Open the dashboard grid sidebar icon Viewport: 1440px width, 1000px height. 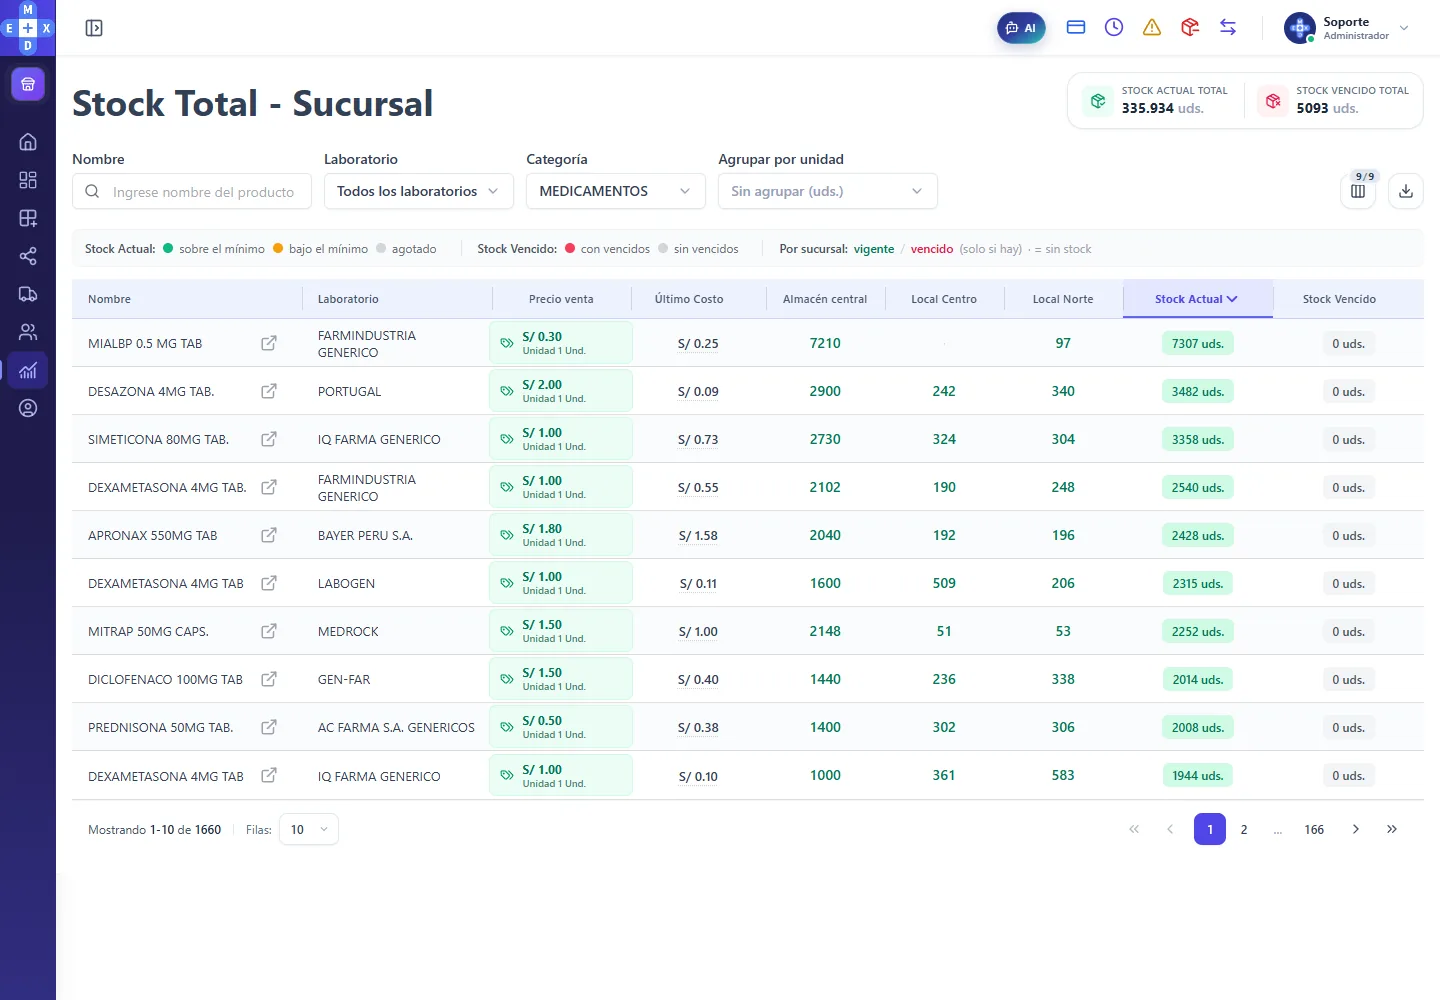[28, 180]
